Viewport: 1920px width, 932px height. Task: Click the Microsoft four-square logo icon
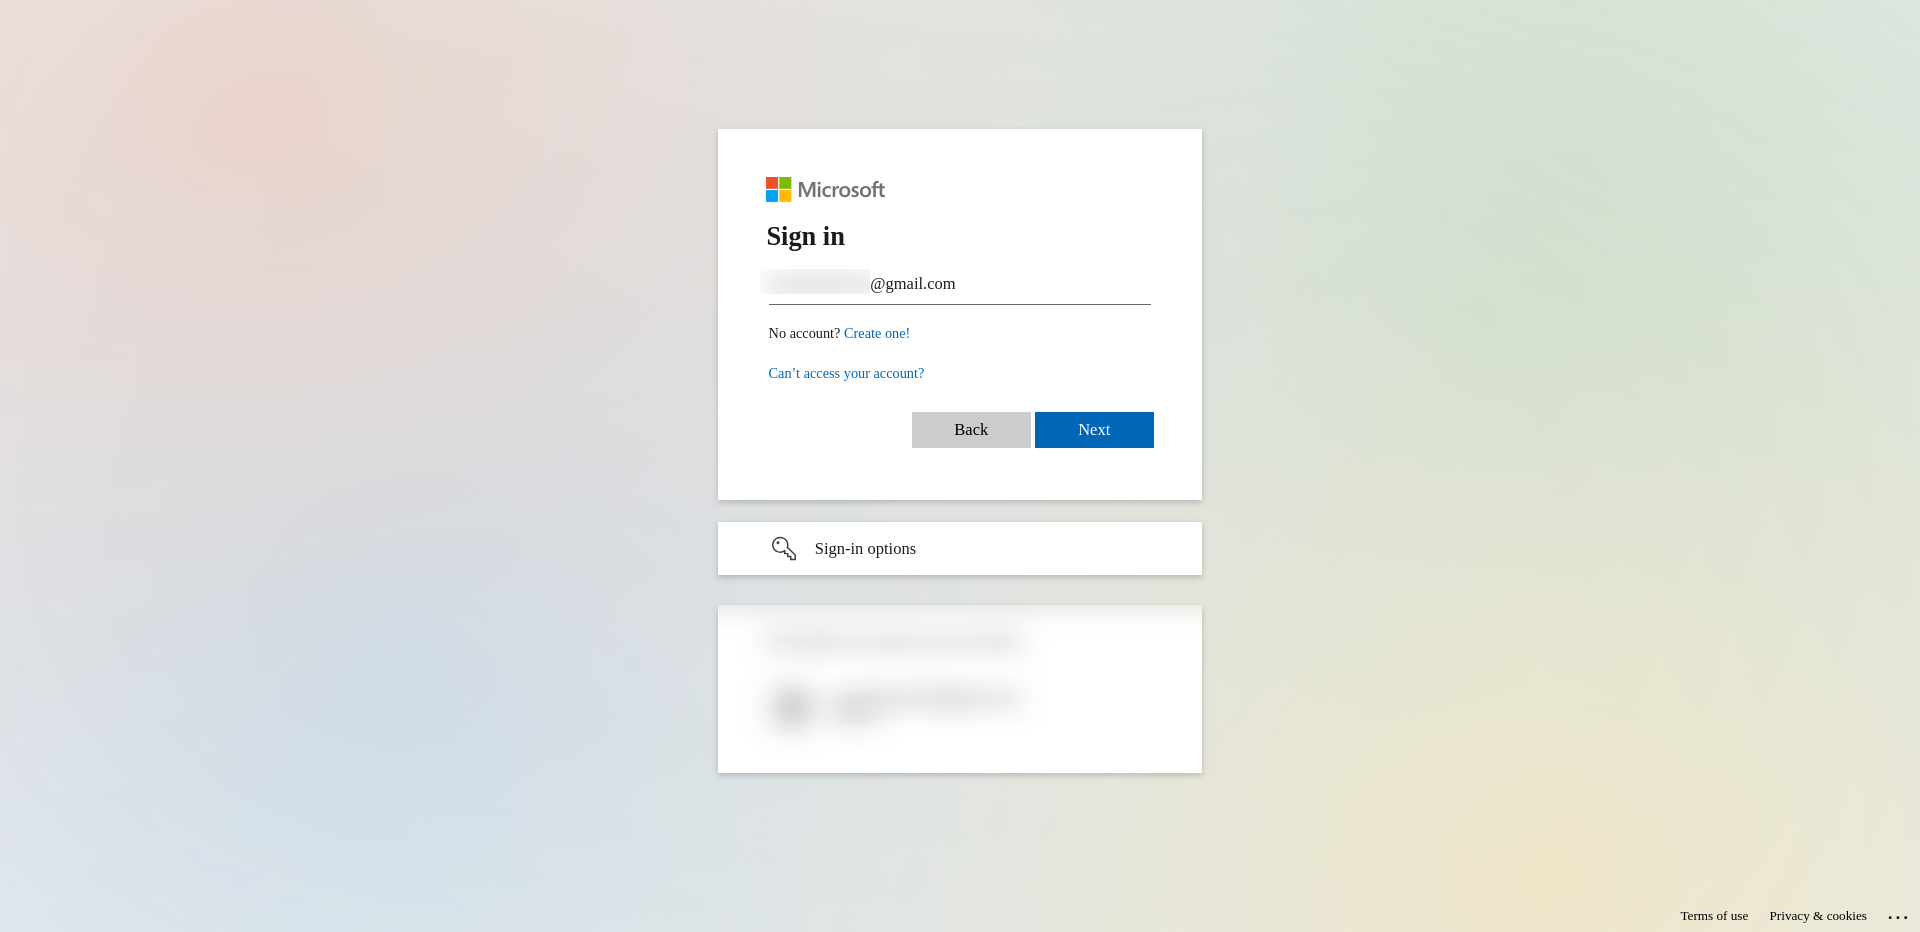778,189
